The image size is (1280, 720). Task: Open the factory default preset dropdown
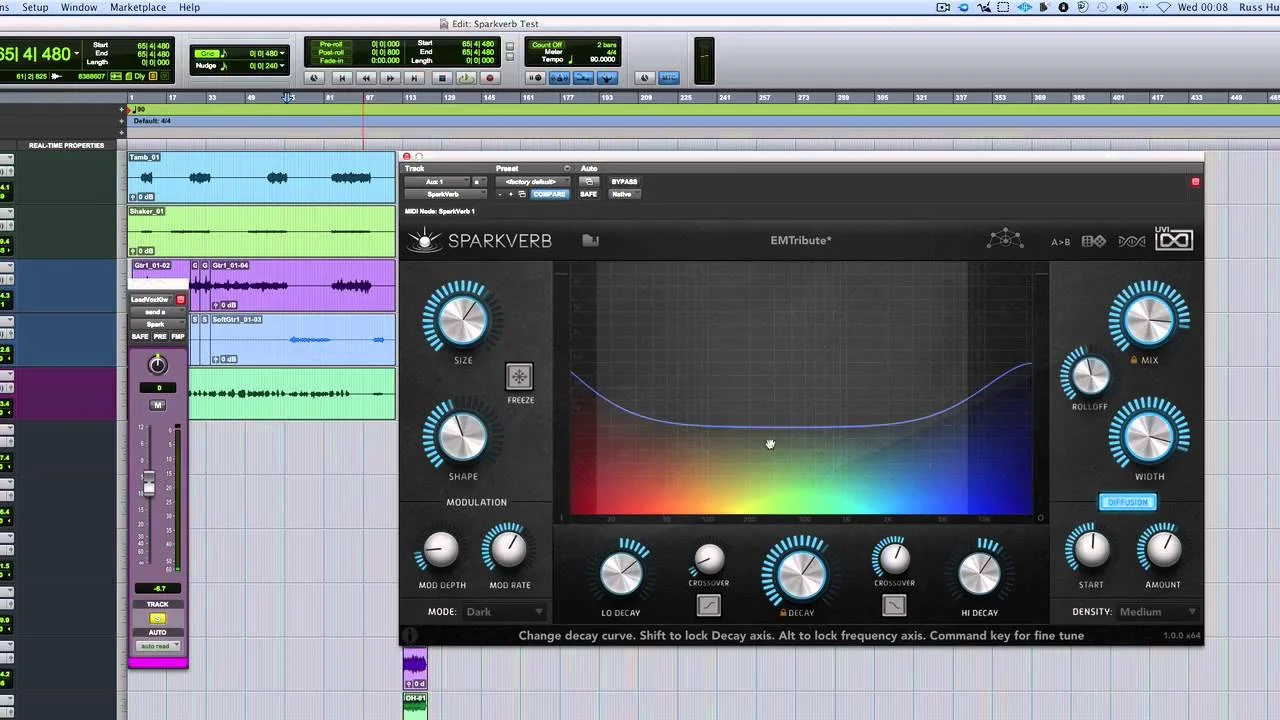[x=535, y=182]
